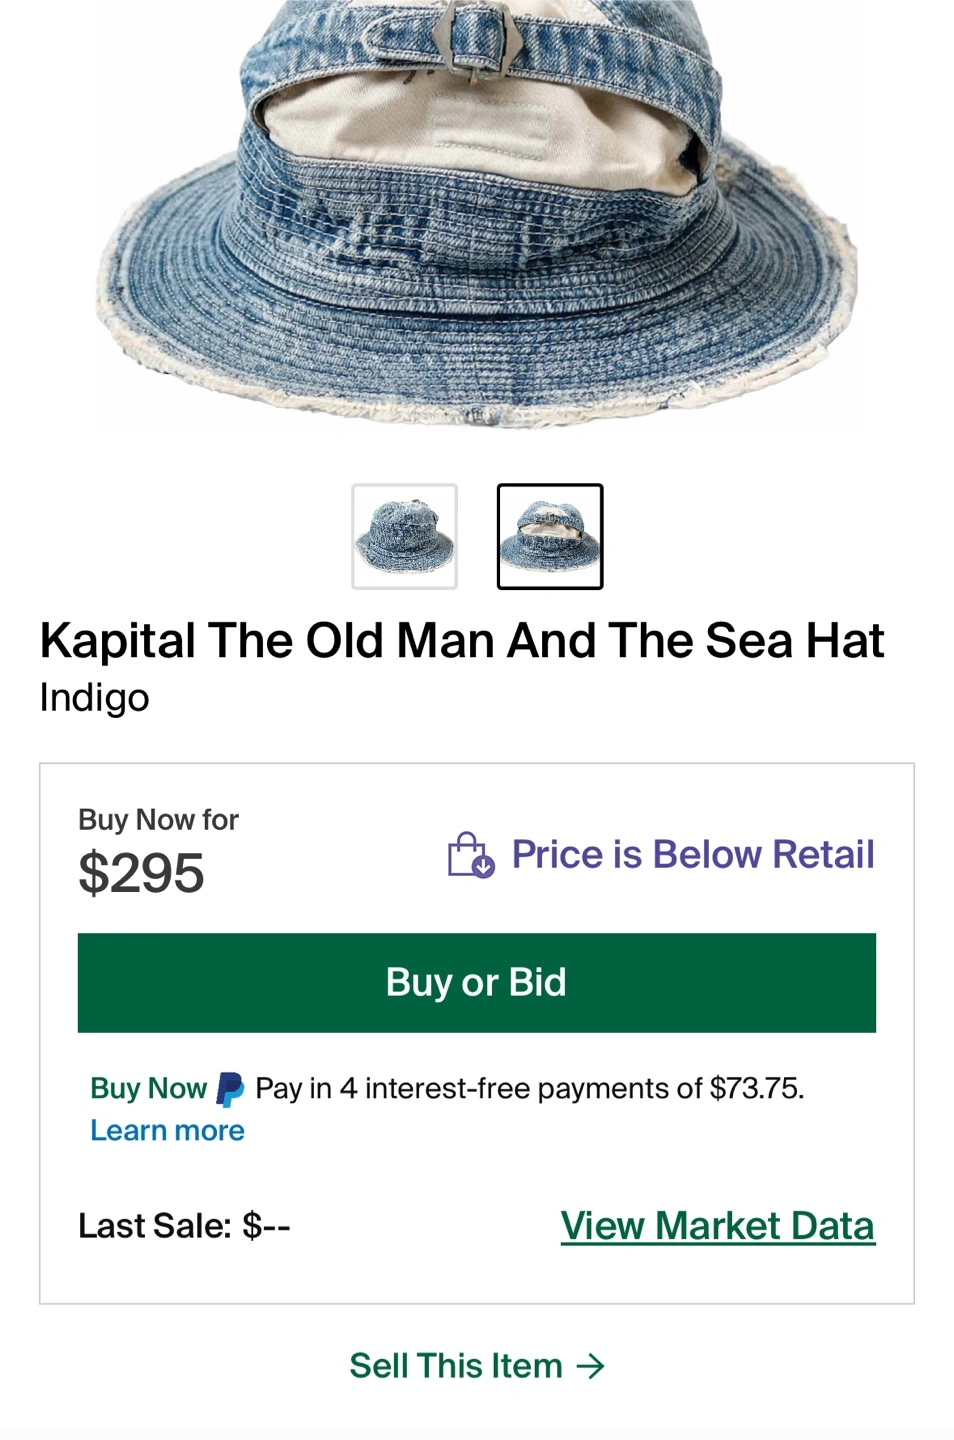954x1440 pixels.
Task: Select the second highlighted hat thumbnail
Action: pos(550,537)
